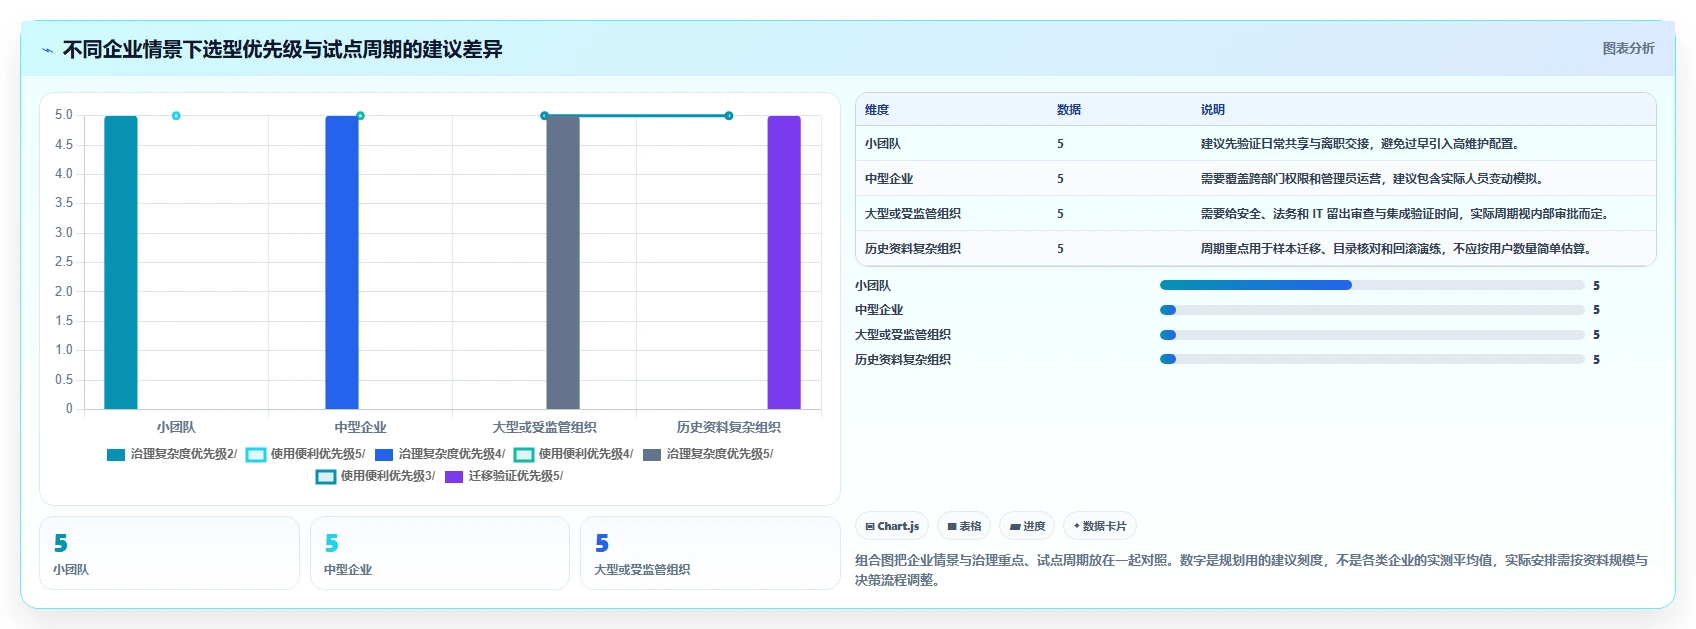Image resolution: width=1696 pixels, height=629 pixels.
Task: Select the 大型或受监管组织 table row cell
Action: tap(913, 214)
